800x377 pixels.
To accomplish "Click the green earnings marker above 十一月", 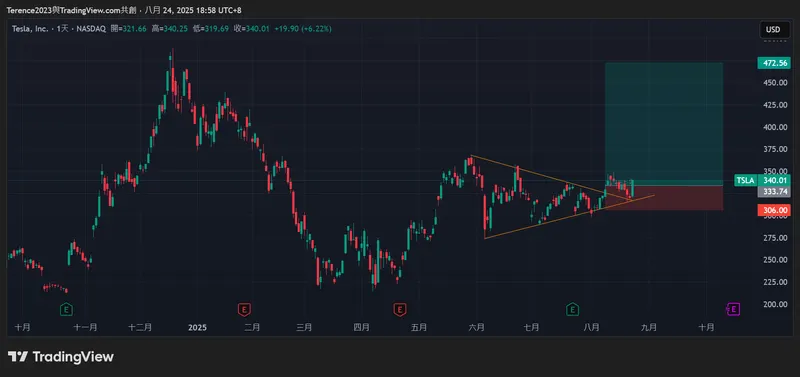I will (66, 309).
